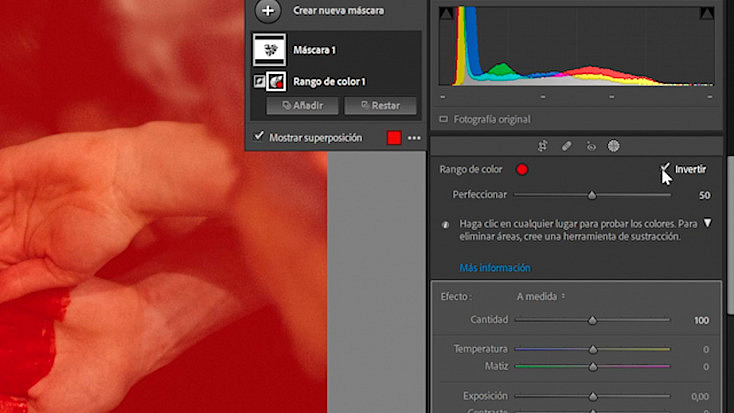Click the "Máscara 1" name text
The image size is (734, 413).
314,50
